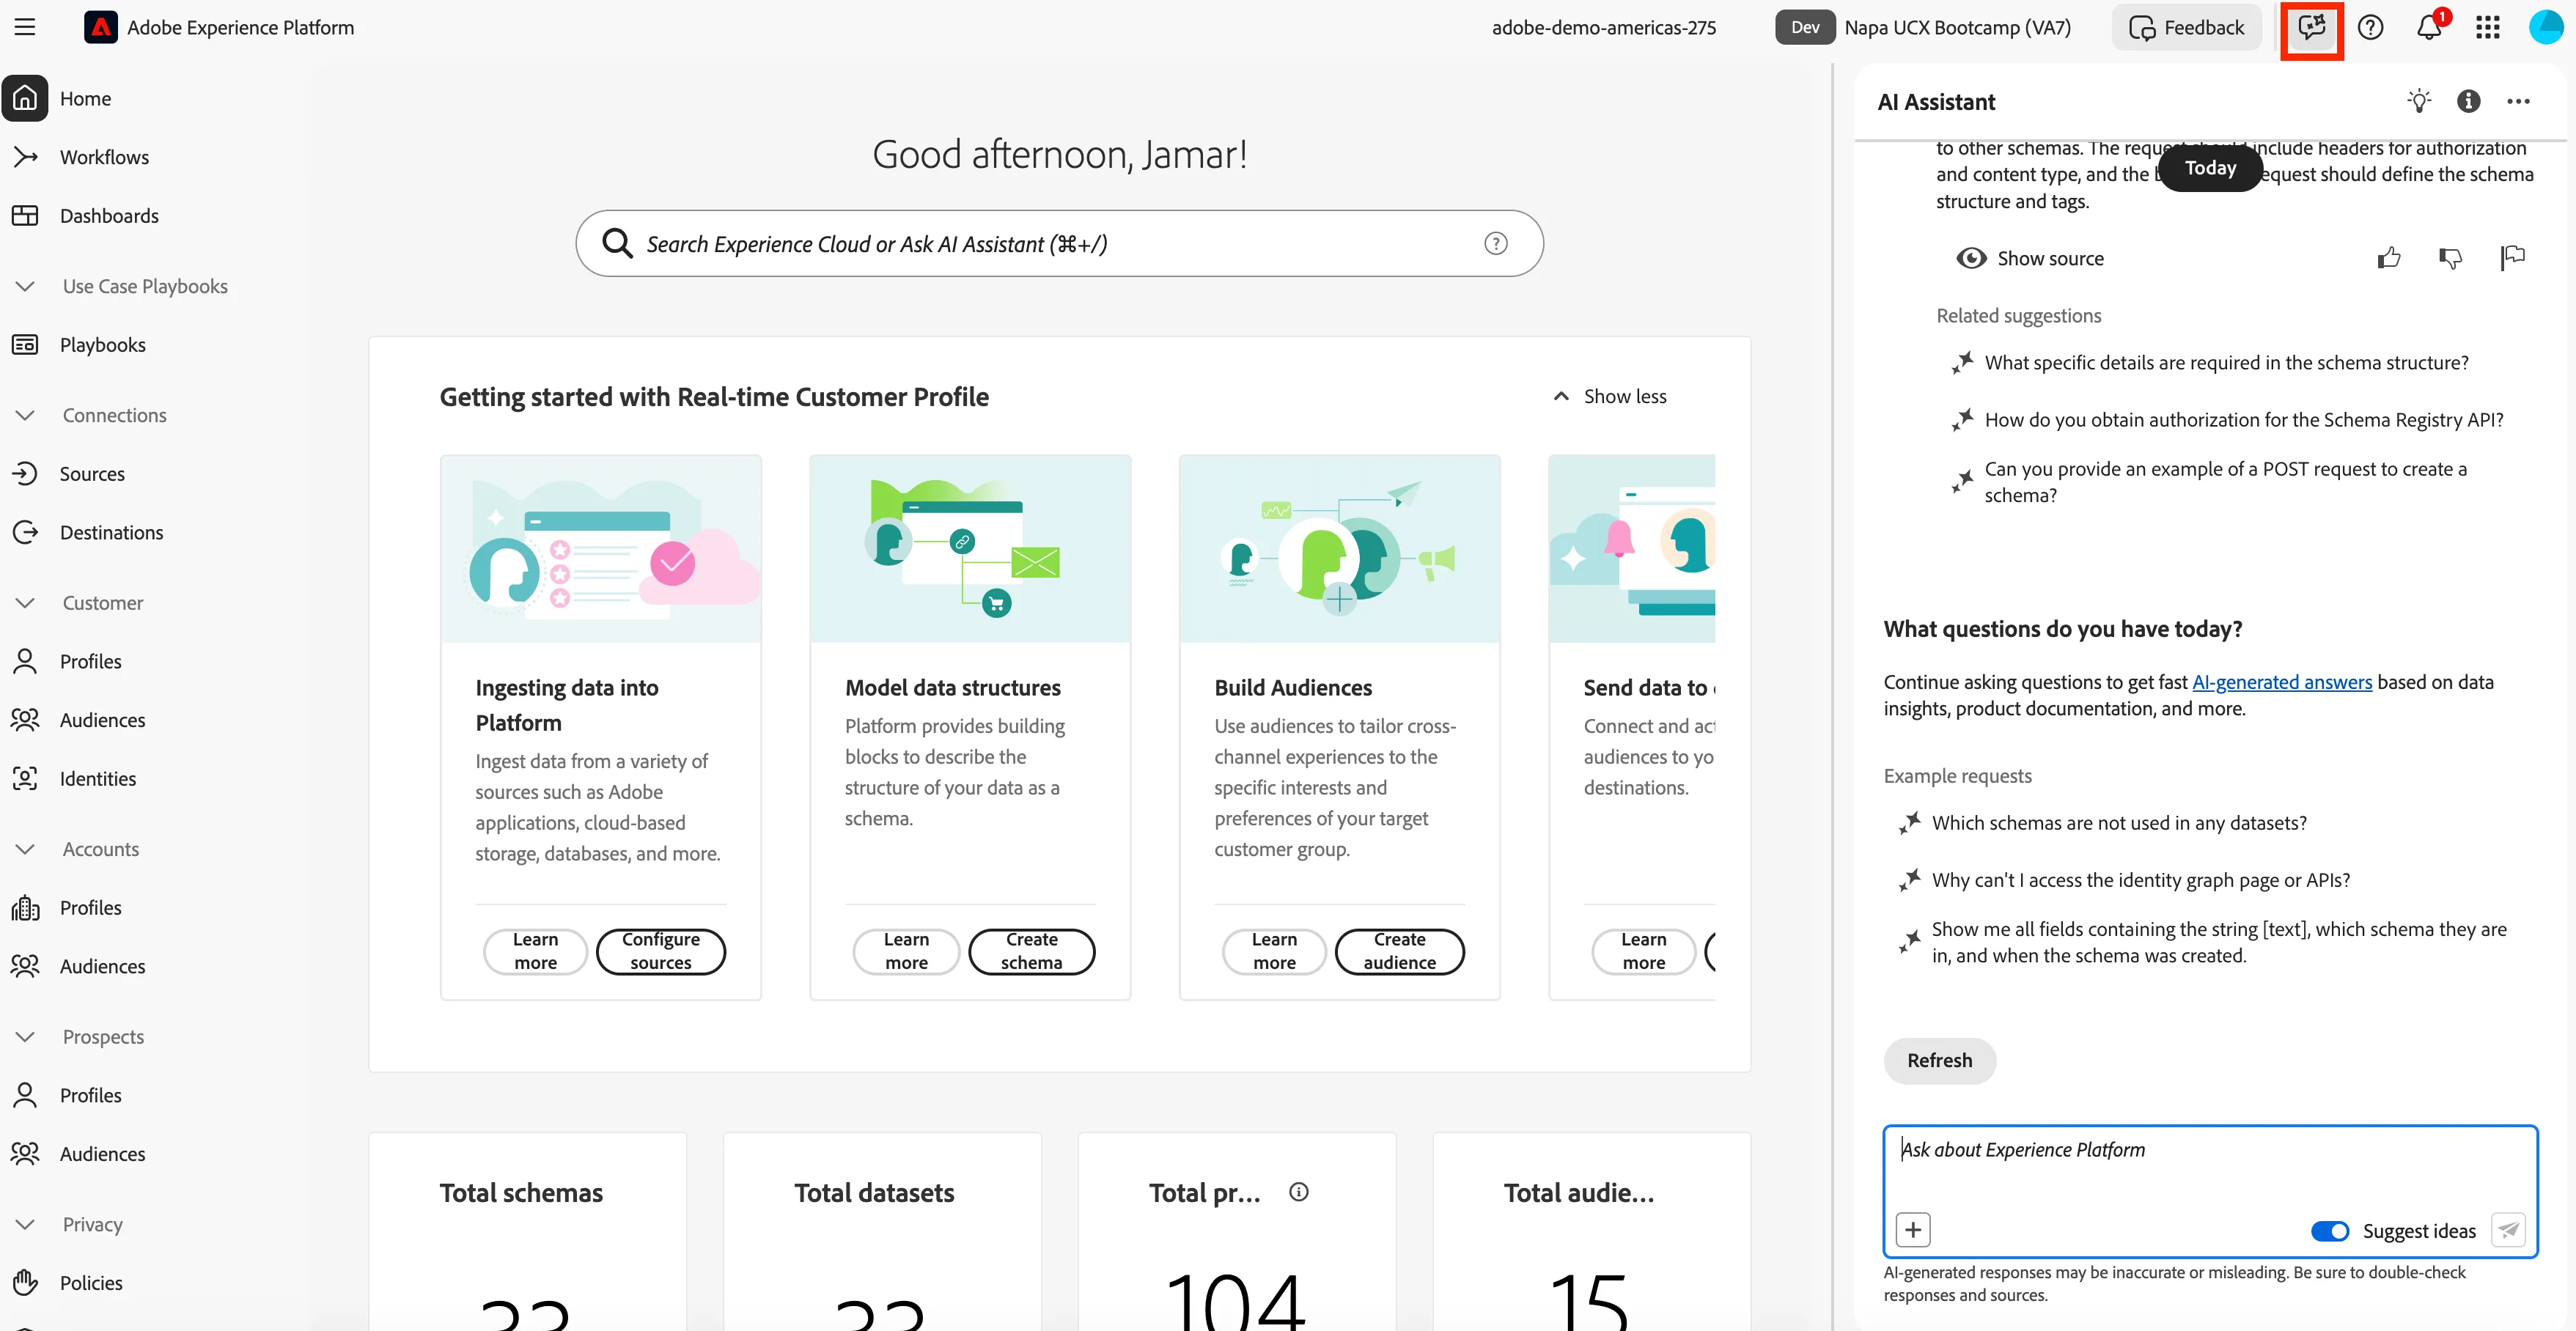Click the Create audience button
This screenshot has width=2576, height=1331.
pos(1399,951)
